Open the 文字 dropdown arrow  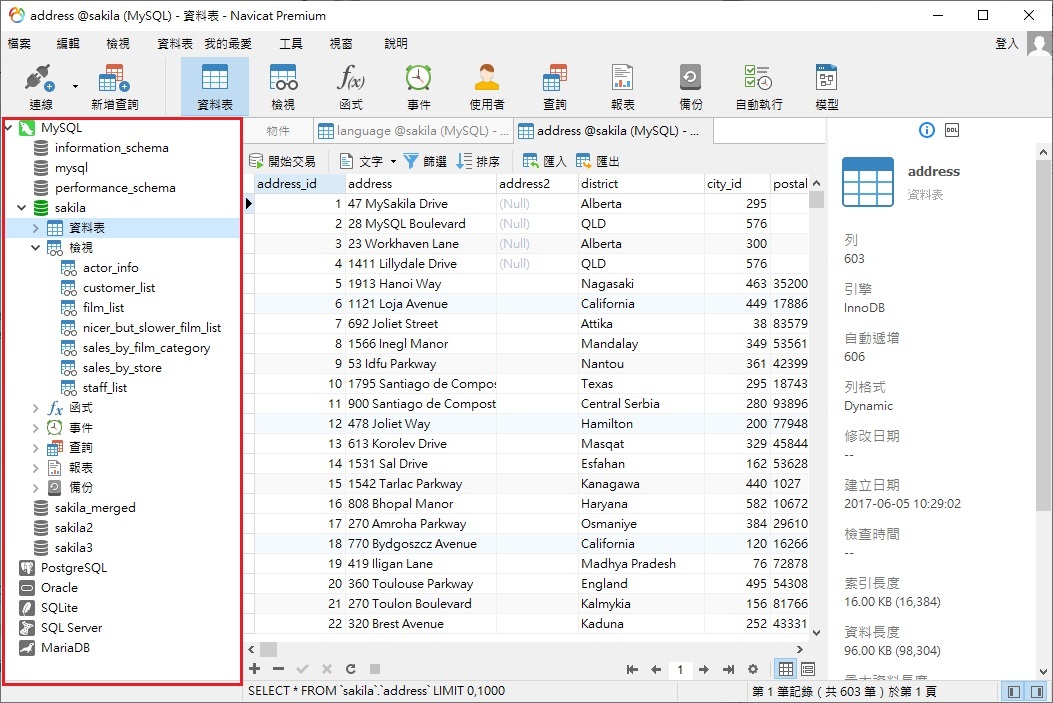coord(393,161)
